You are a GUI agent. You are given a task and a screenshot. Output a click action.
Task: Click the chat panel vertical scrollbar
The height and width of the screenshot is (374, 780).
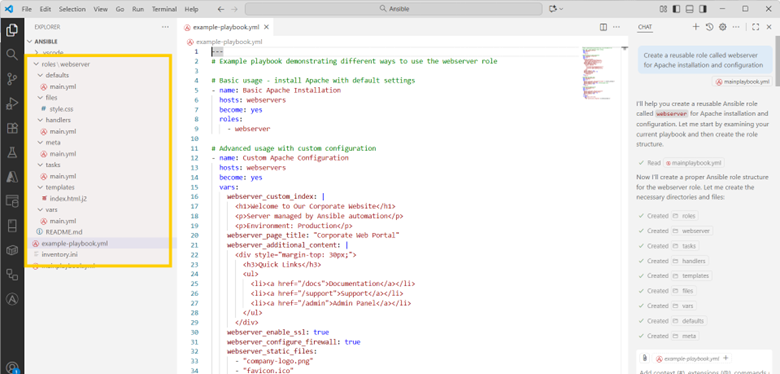click(x=777, y=60)
